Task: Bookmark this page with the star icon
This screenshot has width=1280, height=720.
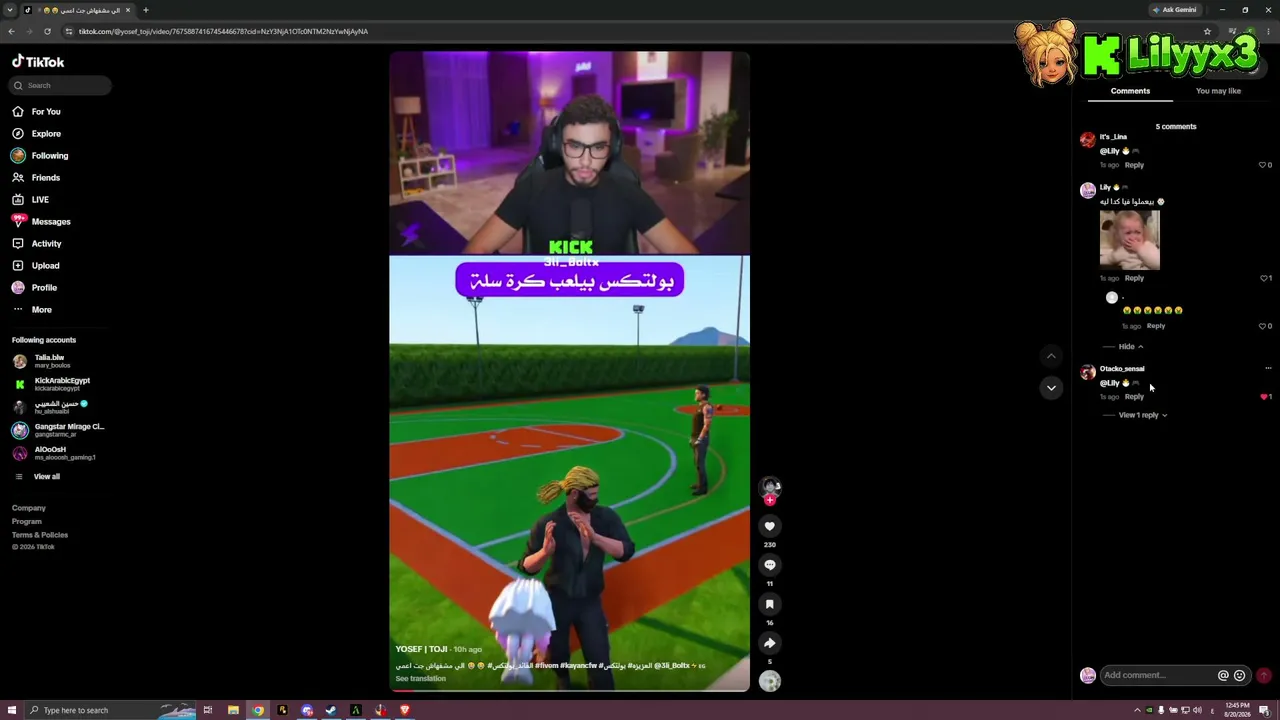Action: pos(1207,31)
